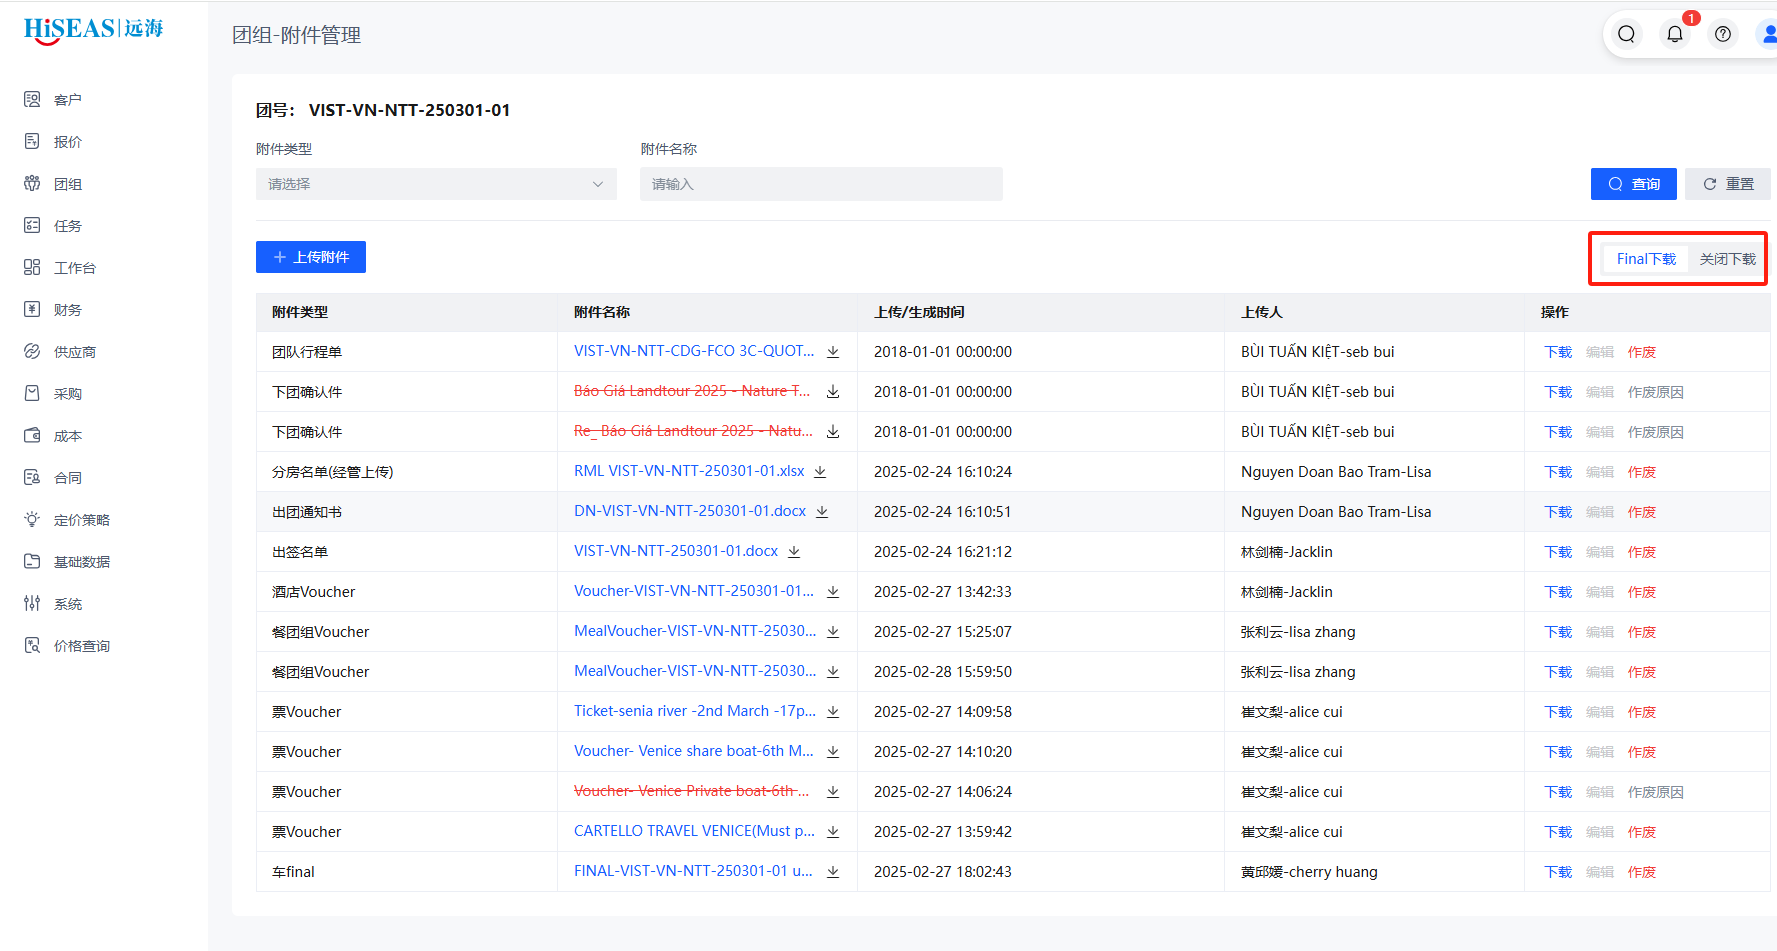This screenshot has height=951, width=1777.
Task: Click the timestamp 2025-02-27 18:02:43
Action: pos(943,872)
